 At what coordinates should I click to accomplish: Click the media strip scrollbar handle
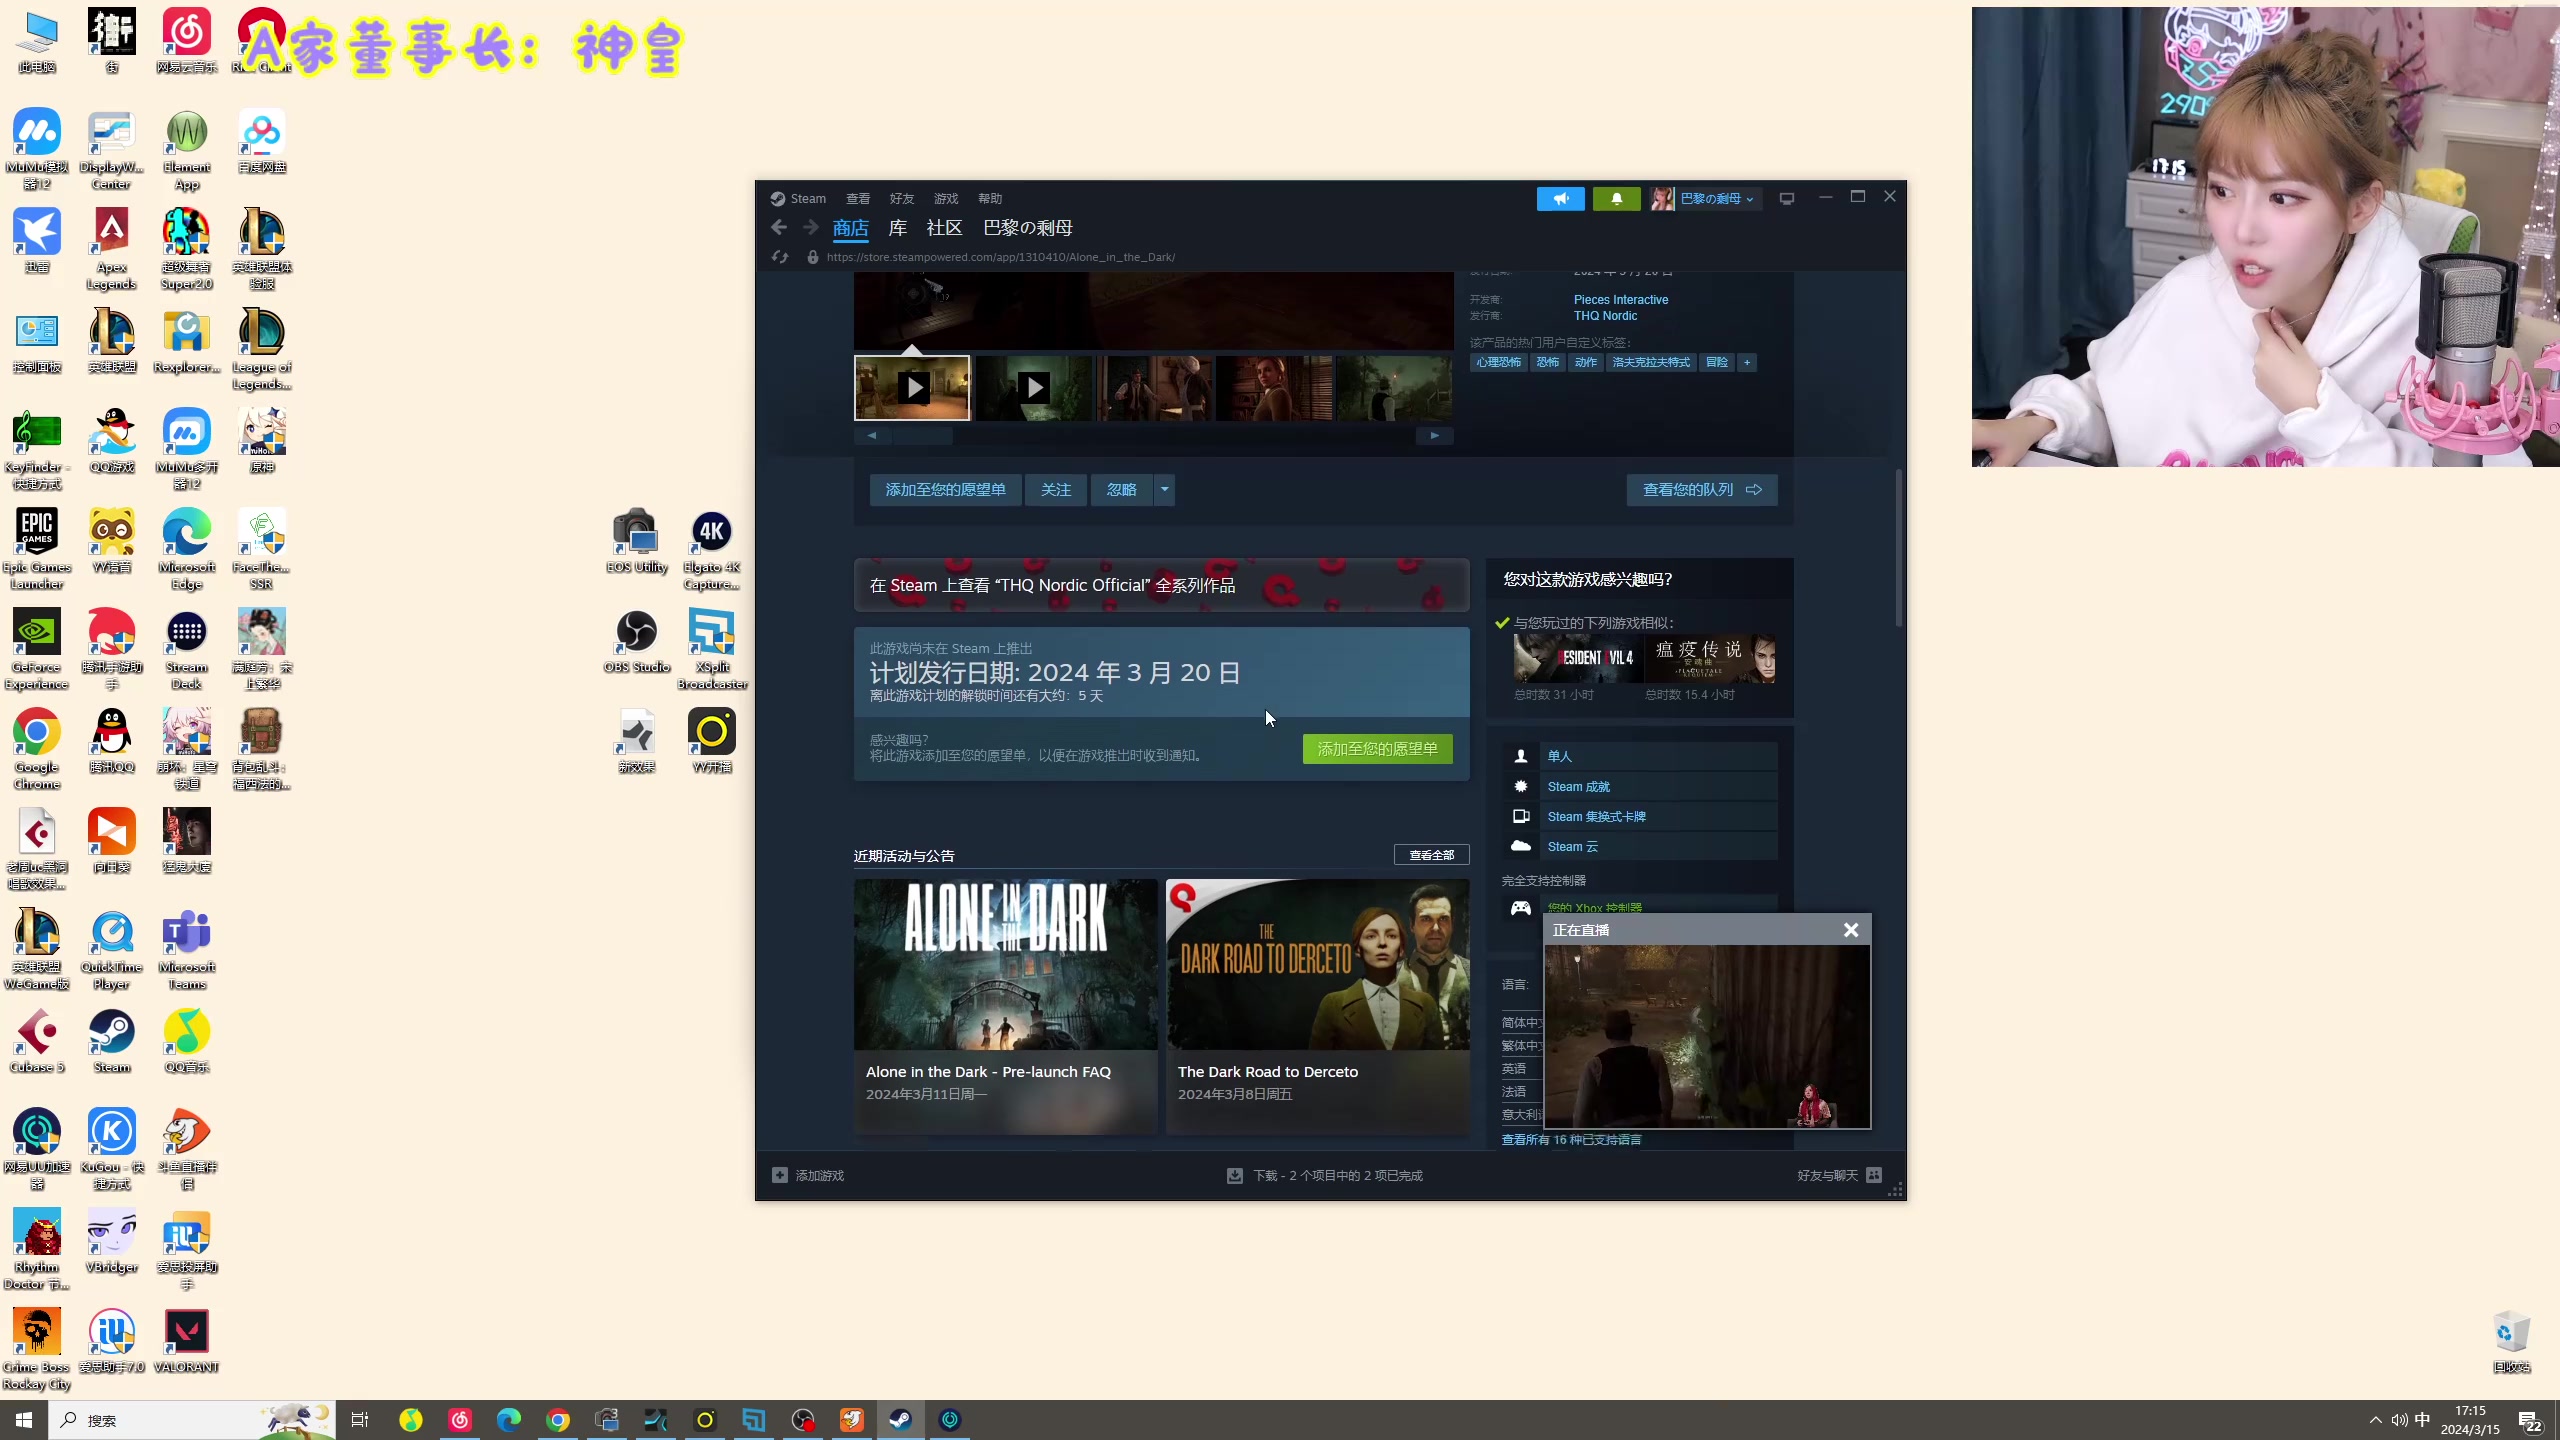(x=922, y=436)
